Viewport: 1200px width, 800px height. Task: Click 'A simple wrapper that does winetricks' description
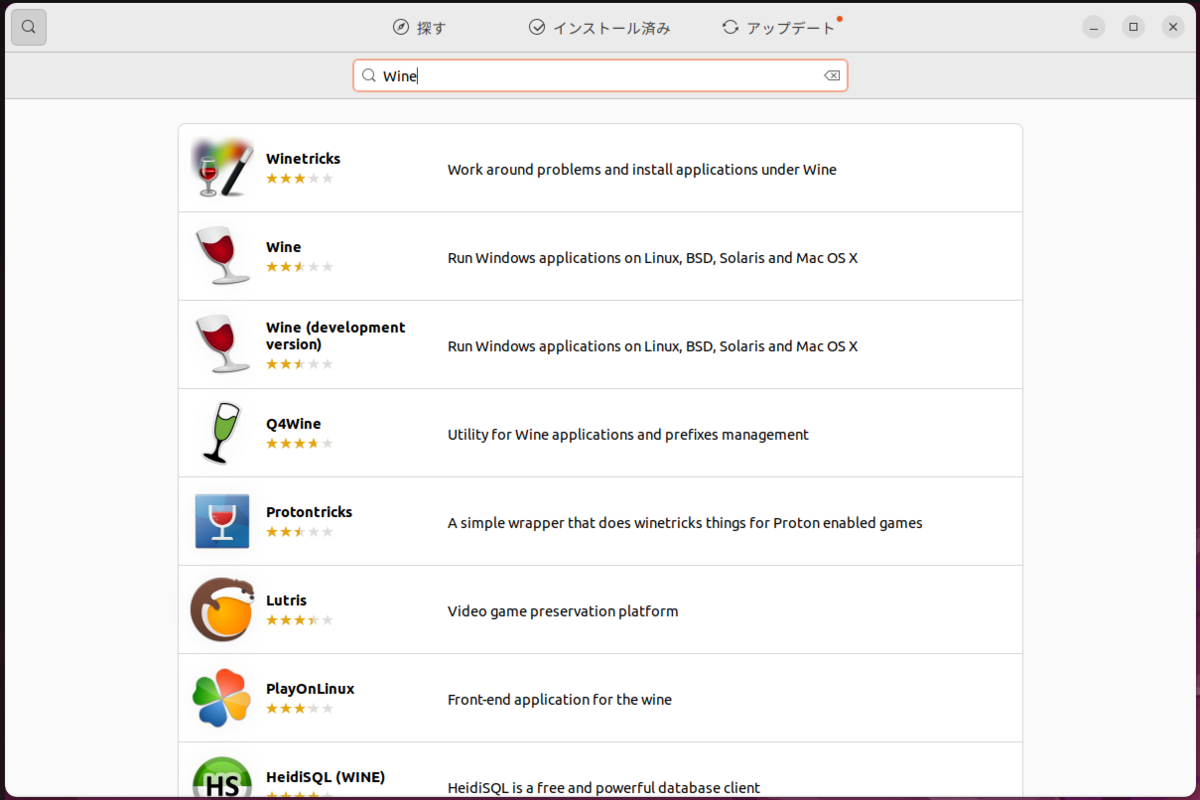click(x=685, y=523)
